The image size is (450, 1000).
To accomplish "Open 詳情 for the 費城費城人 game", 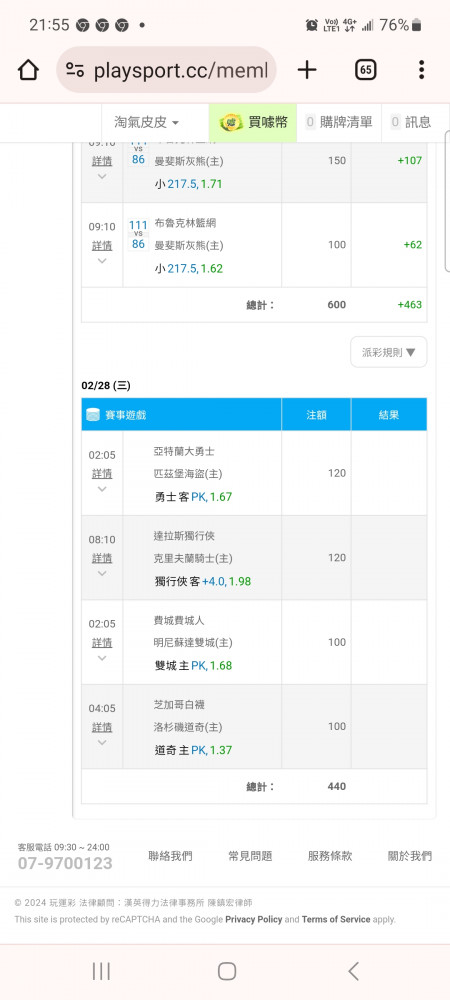I will click(102, 643).
